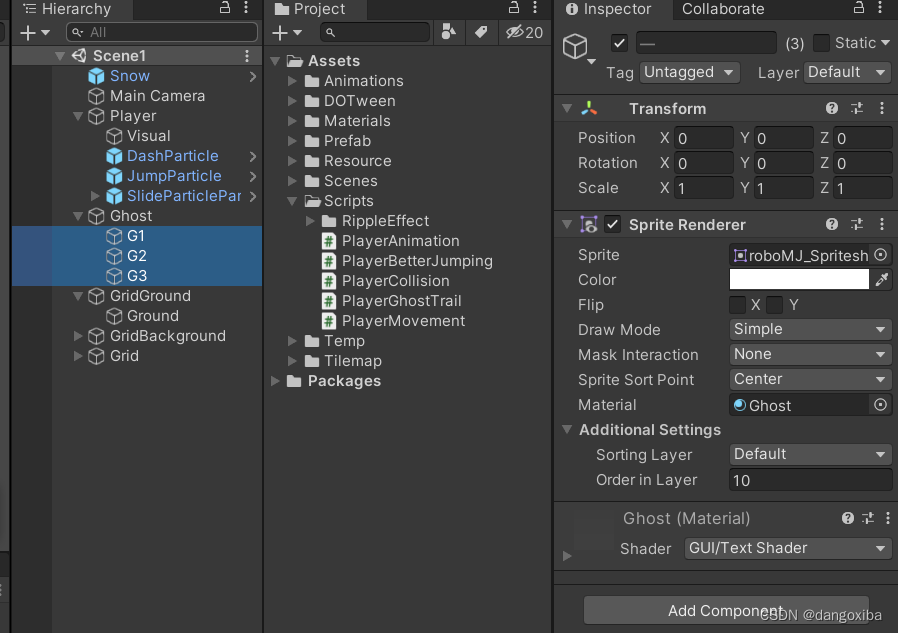Open Sprite Renderer help icon
This screenshot has width=898, height=633.
pyautogui.click(x=832, y=225)
